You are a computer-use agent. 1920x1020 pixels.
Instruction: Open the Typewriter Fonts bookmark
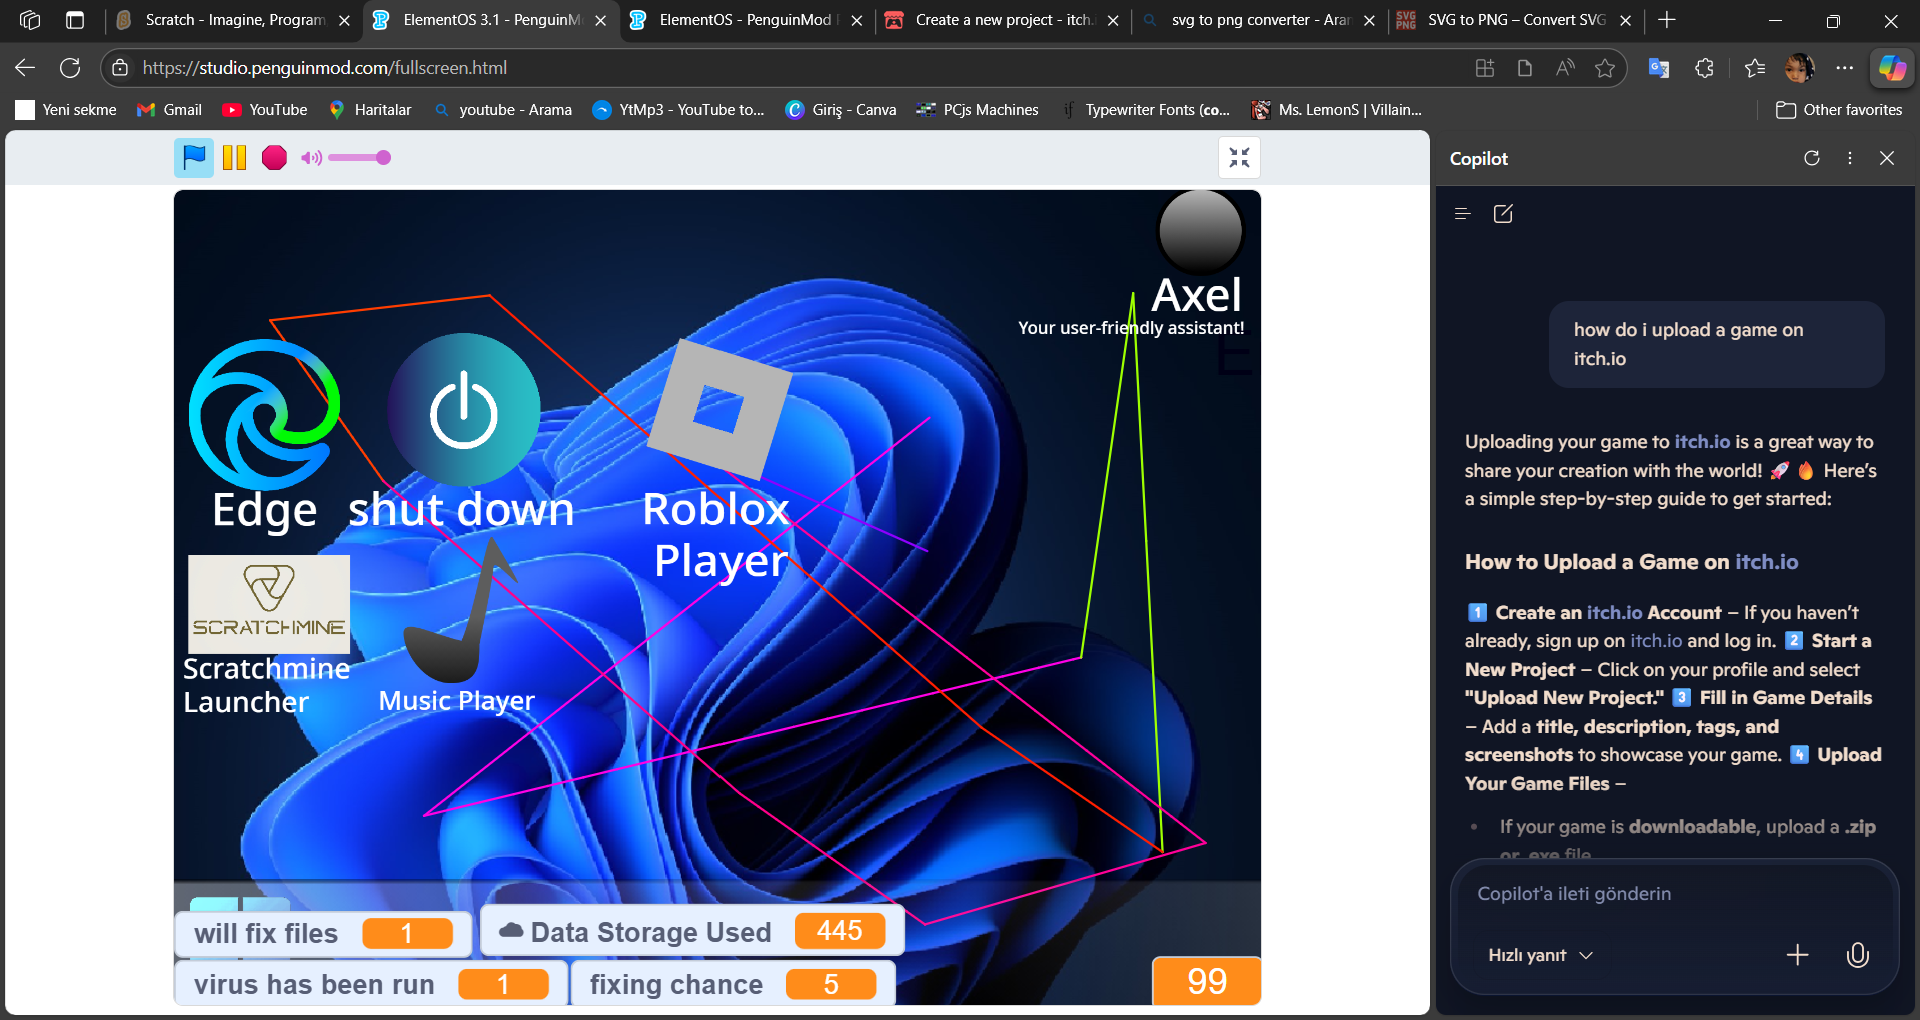(x=1145, y=110)
